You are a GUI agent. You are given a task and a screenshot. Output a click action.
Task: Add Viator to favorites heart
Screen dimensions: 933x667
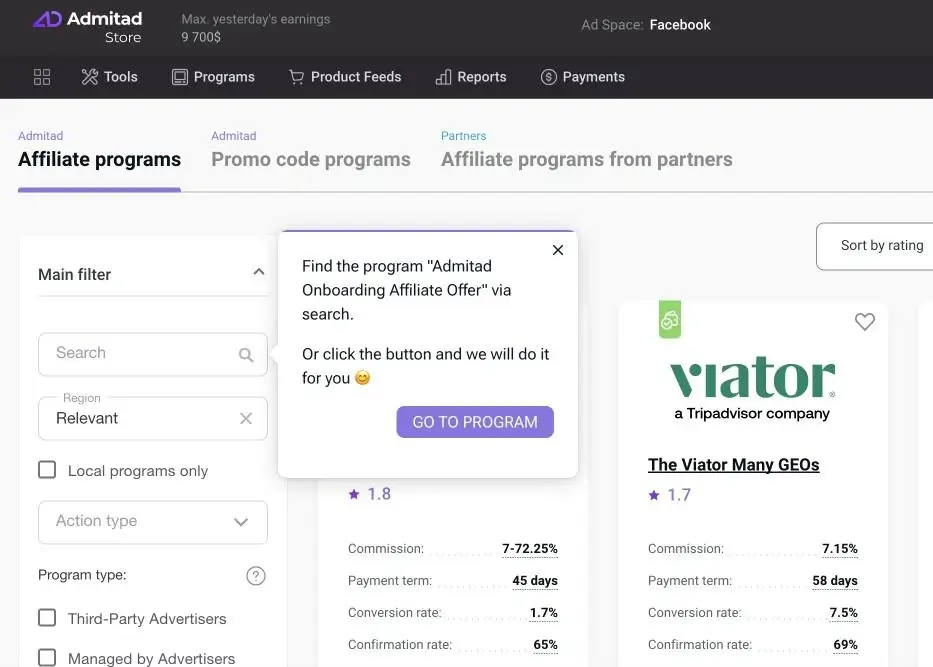(865, 322)
